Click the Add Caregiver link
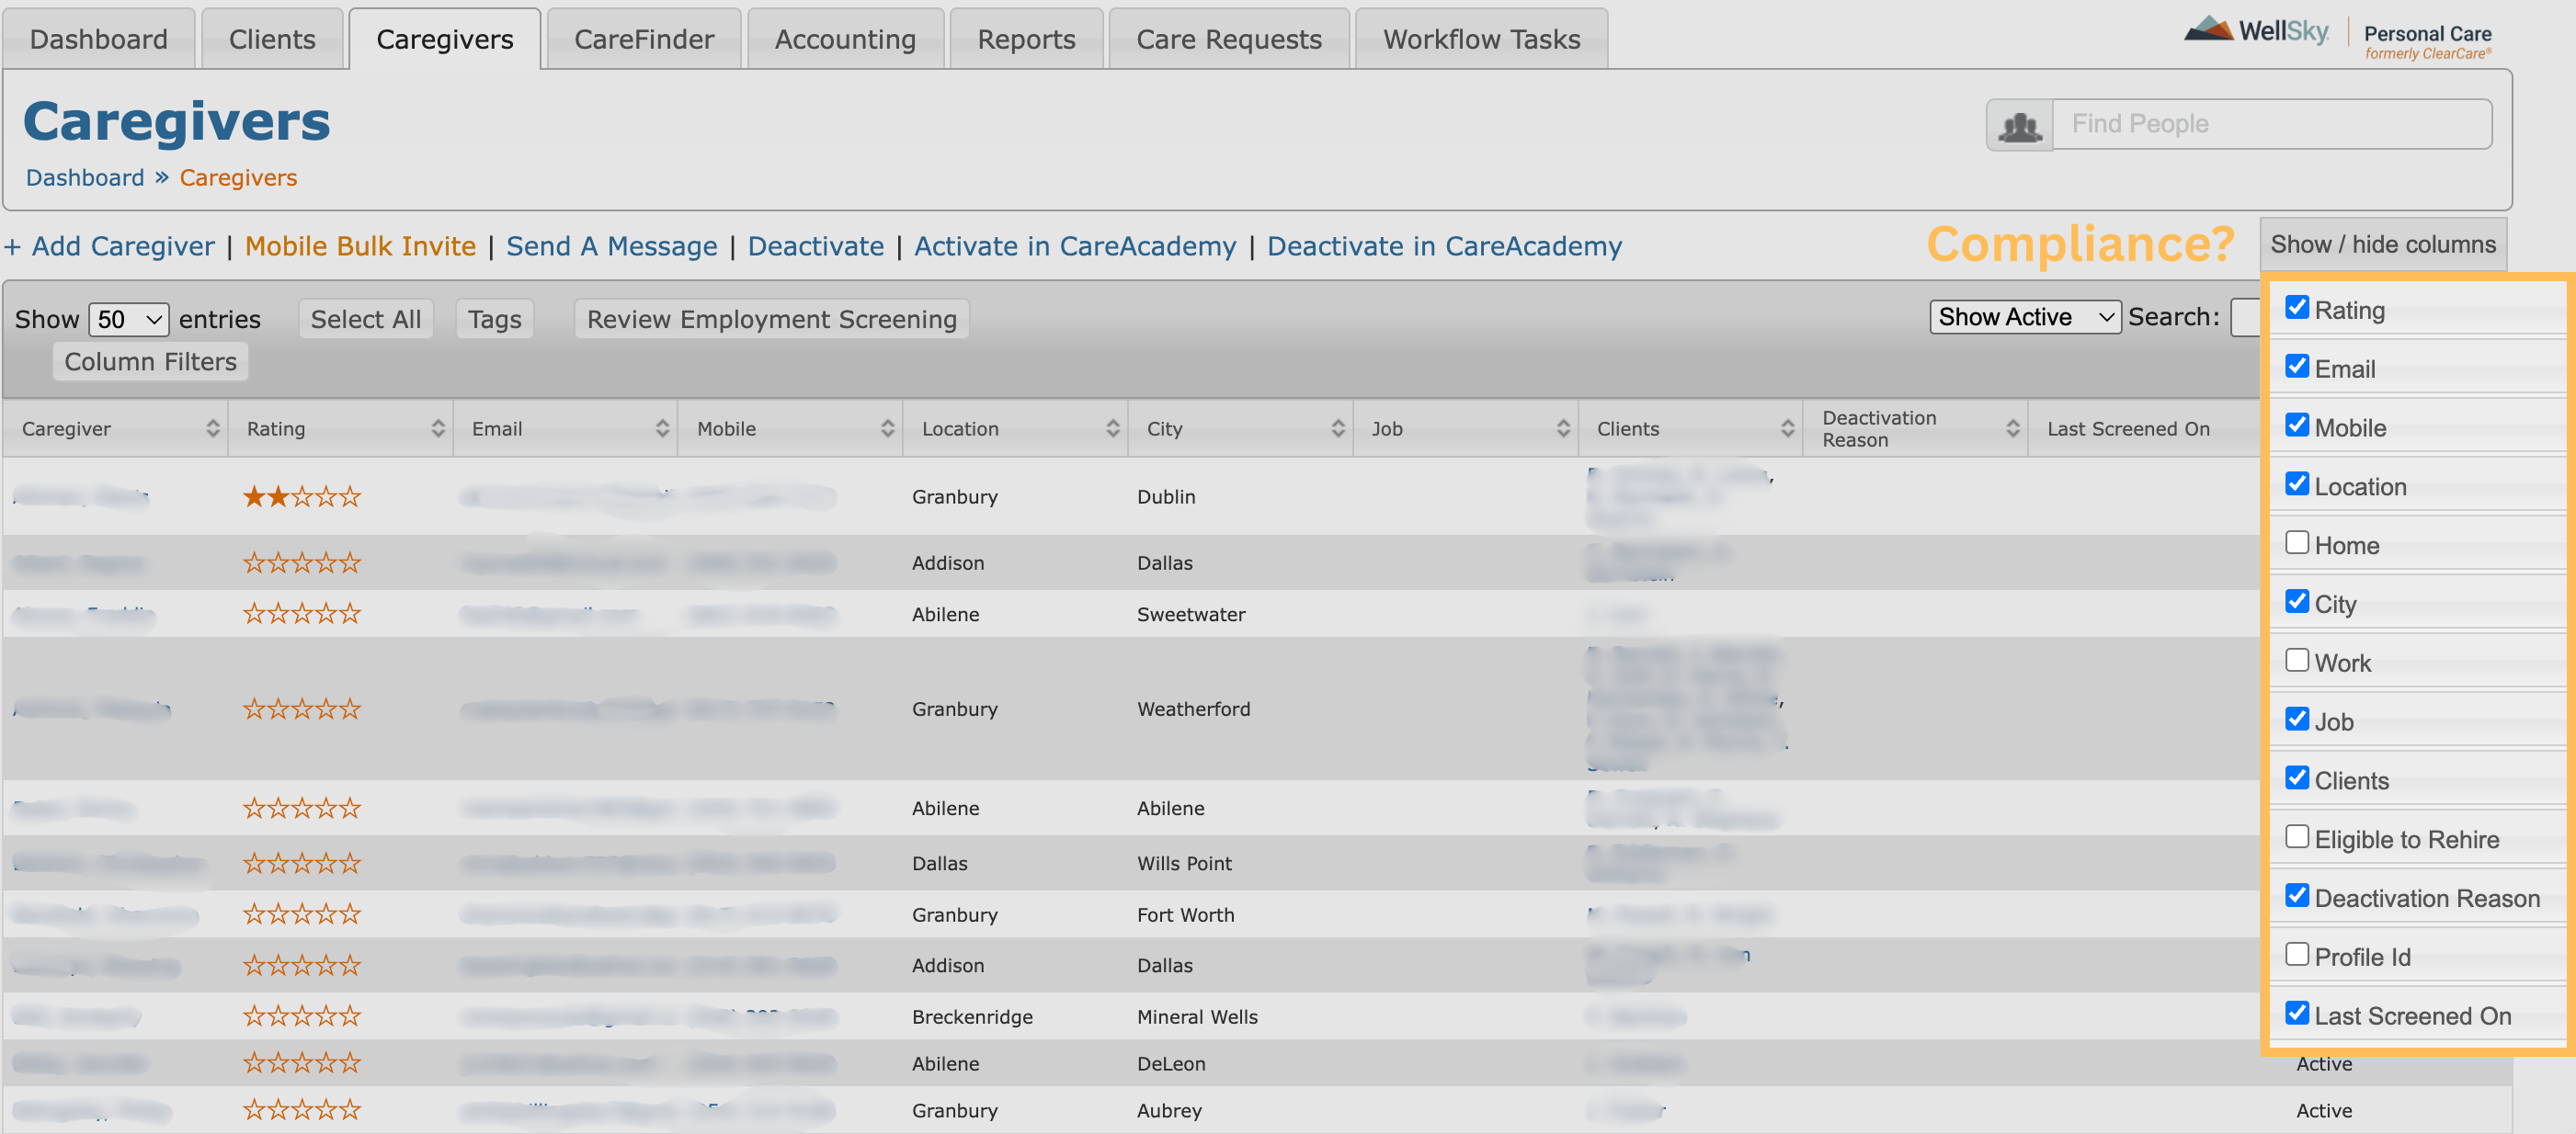2576x1134 pixels. click(x=109, y=246)
